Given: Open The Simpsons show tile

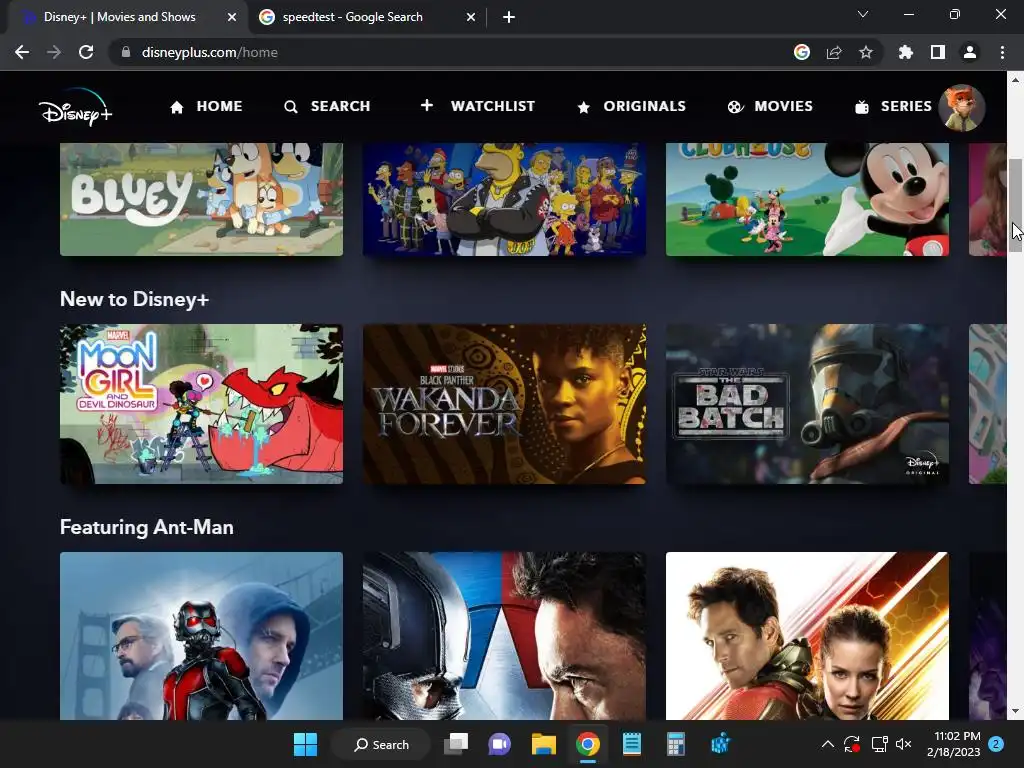Looking at the screenshot, I should (x=504, y=199).
